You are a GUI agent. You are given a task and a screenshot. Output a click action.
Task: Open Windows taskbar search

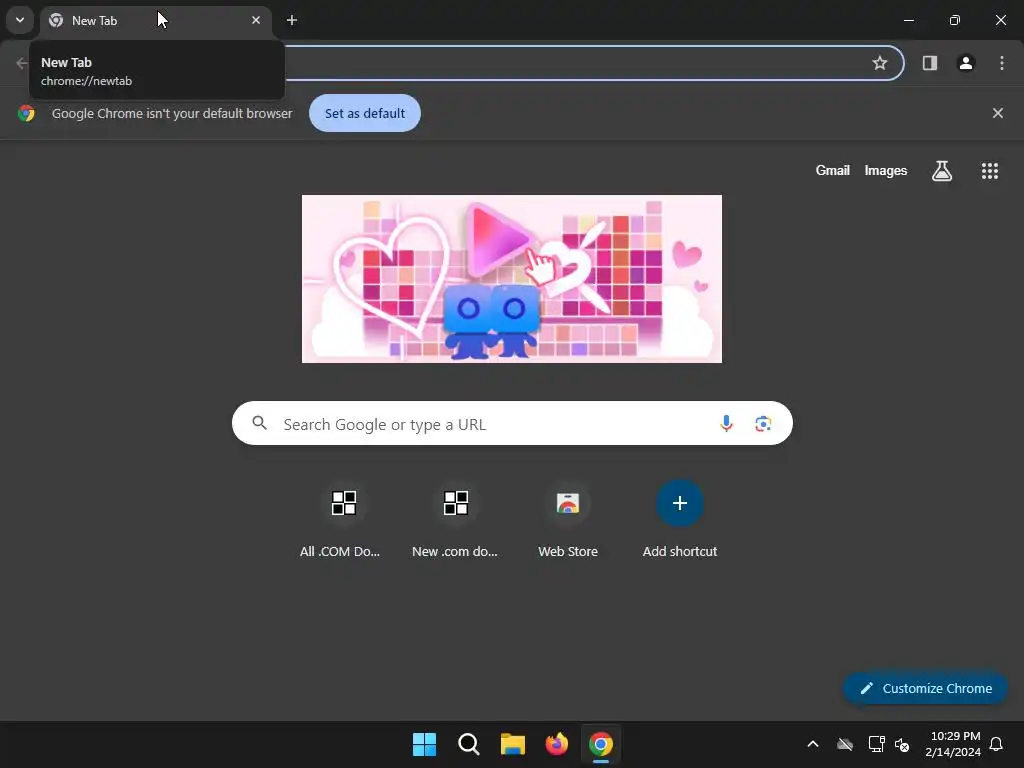[468, 744]
